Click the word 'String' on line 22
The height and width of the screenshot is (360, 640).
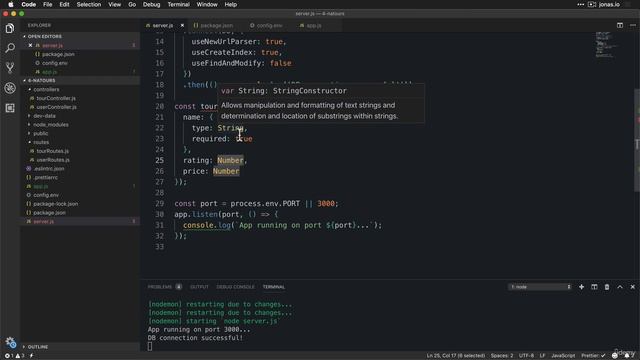click(230, 128)
